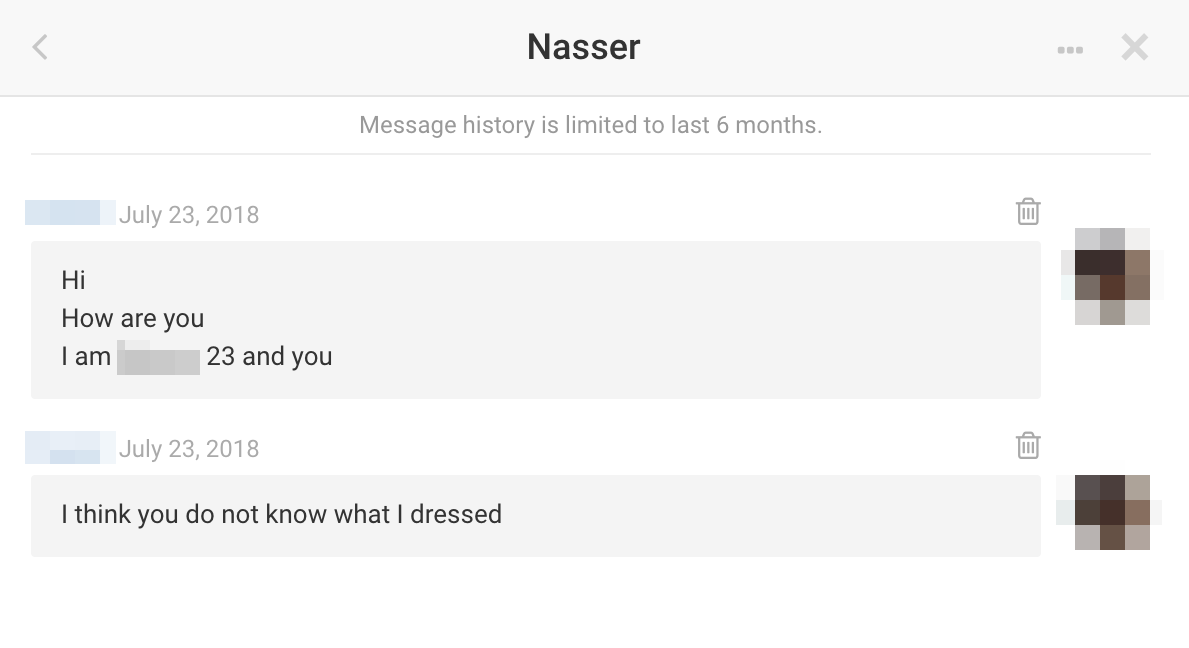Viewport: 1189px width, 648px height.
Task: Close the Nasser conversation with X
Action: click(1134, 47)
